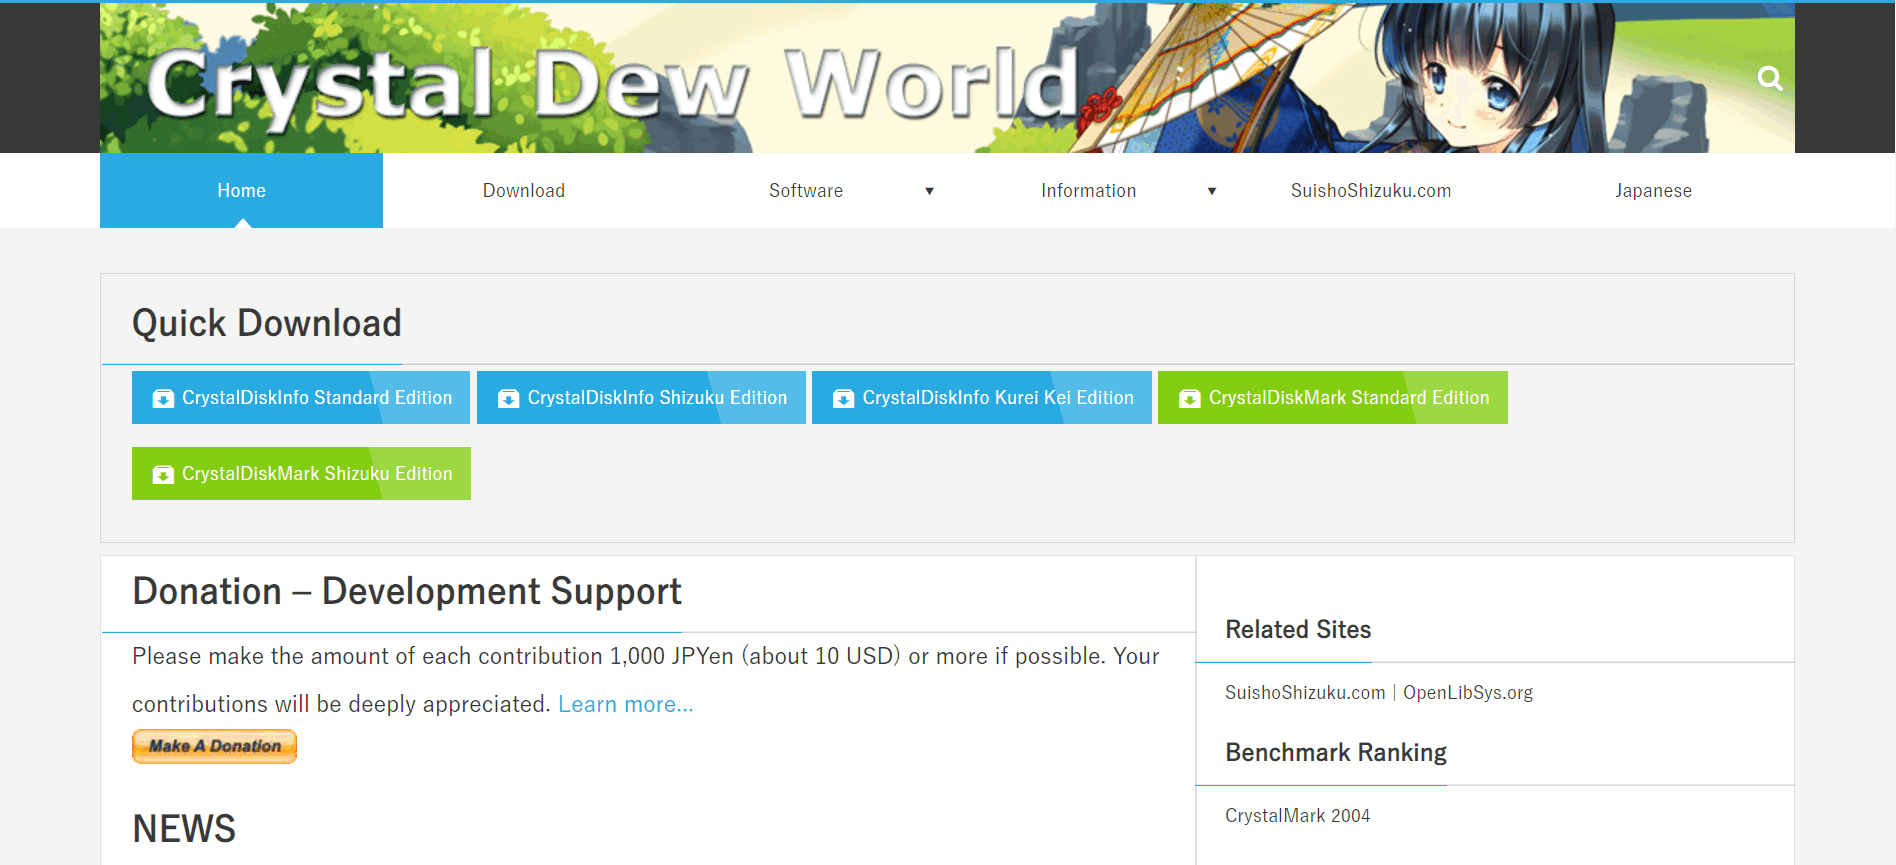Viewport: 1896px width, 865px height.
Task: Click the download icon on CrystalDiskInfo Shizuku Edition
Action: pos(508,399)
